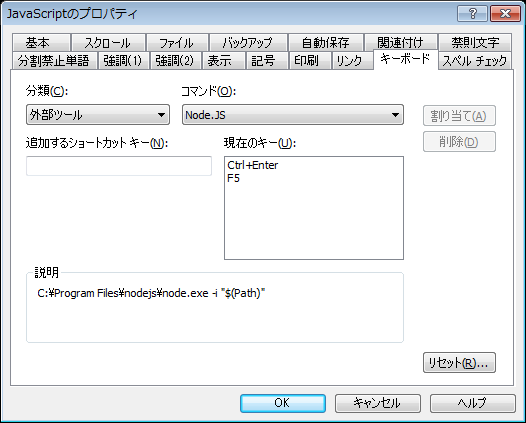Select the キーボード tab
Viewport: 526px width, 423px height.
click(406, 59)
